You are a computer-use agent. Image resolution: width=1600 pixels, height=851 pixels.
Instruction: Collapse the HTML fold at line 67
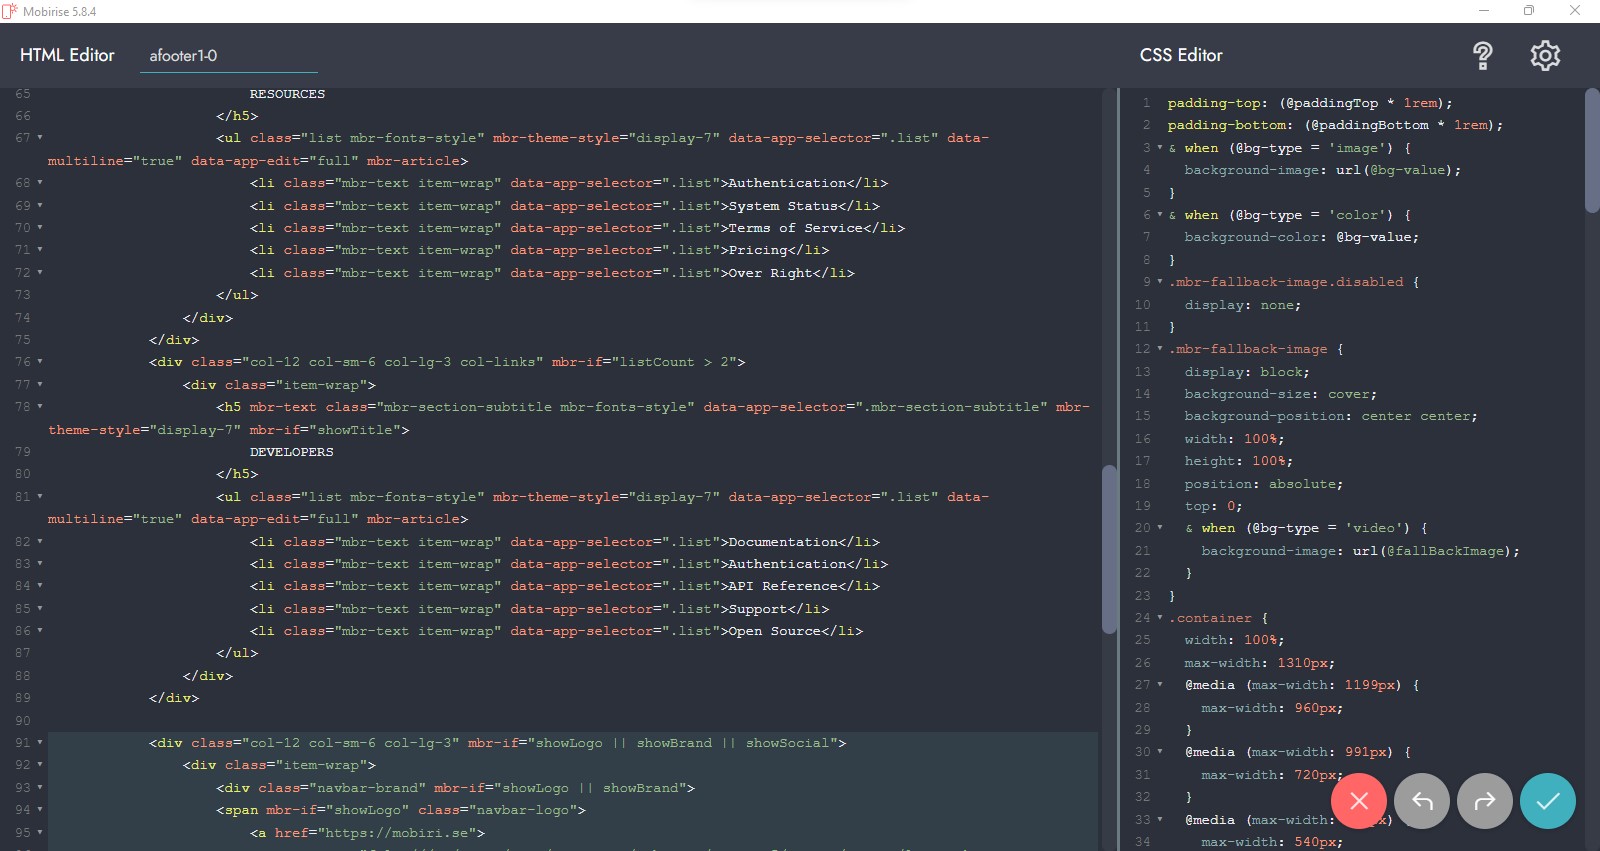[40, 138]
